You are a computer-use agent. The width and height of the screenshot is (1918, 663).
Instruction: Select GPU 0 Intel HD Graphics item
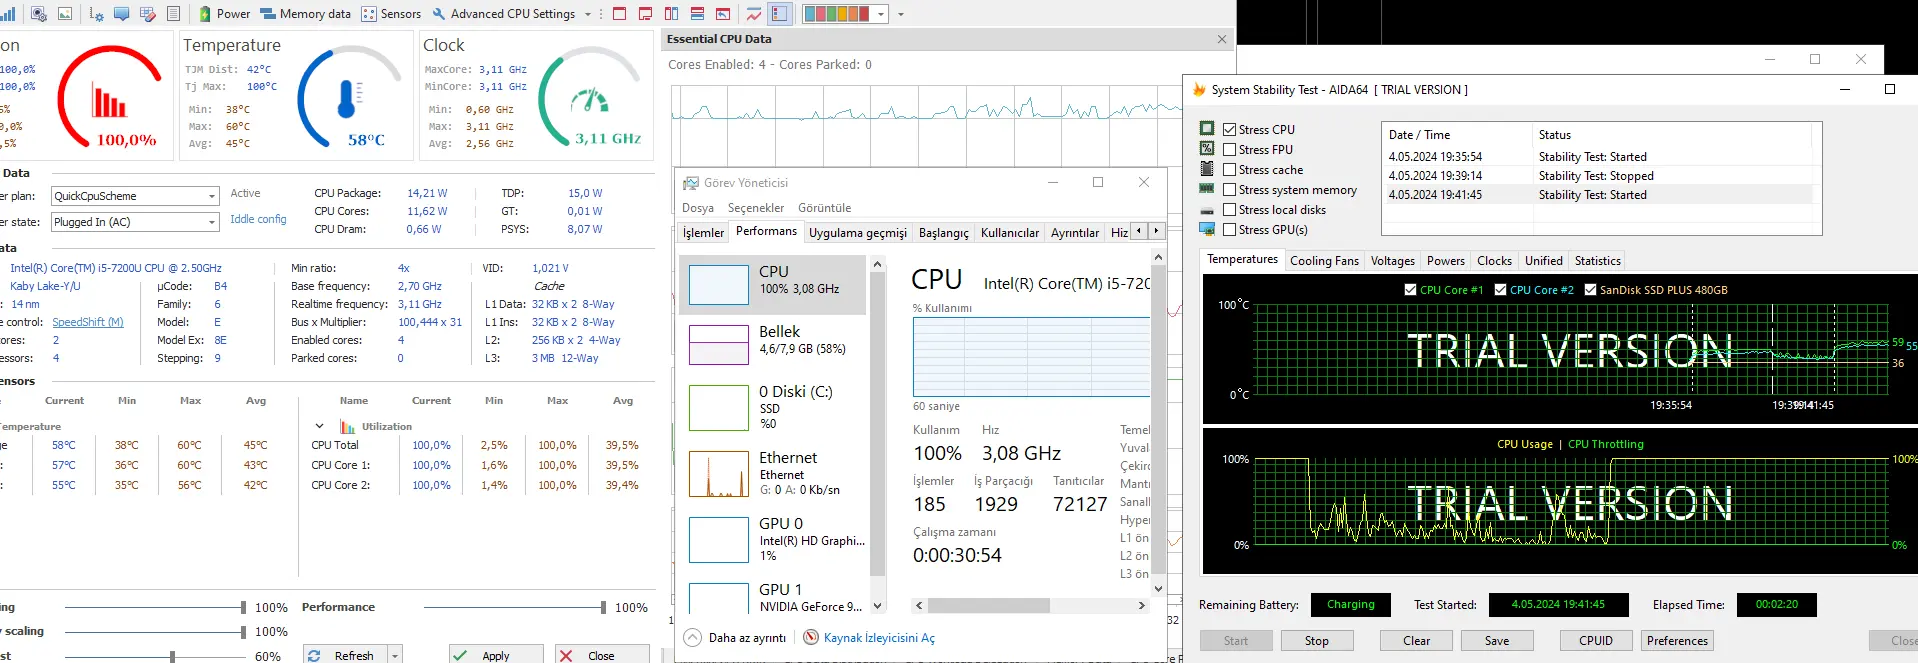point(772,539)
